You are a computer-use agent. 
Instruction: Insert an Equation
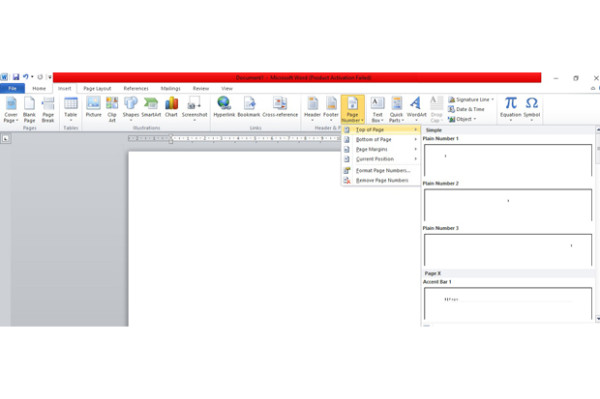(x=510, y=109)
